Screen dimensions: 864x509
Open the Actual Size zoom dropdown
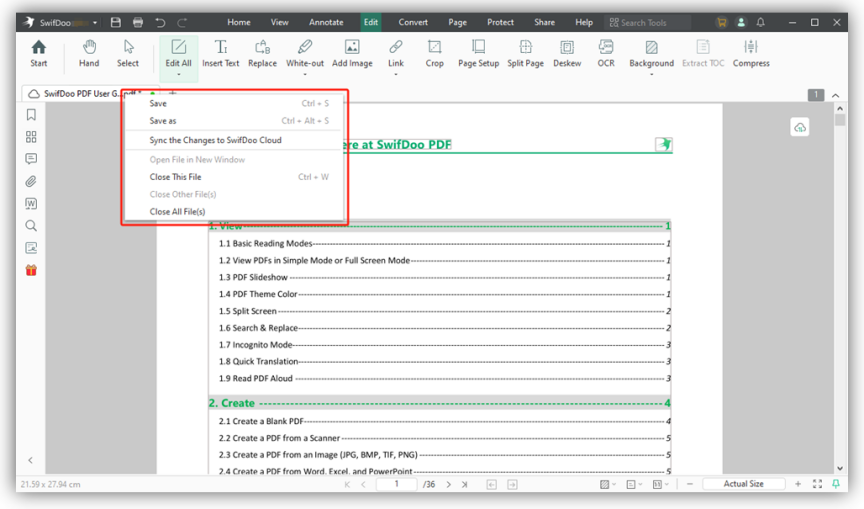(743, 484)
